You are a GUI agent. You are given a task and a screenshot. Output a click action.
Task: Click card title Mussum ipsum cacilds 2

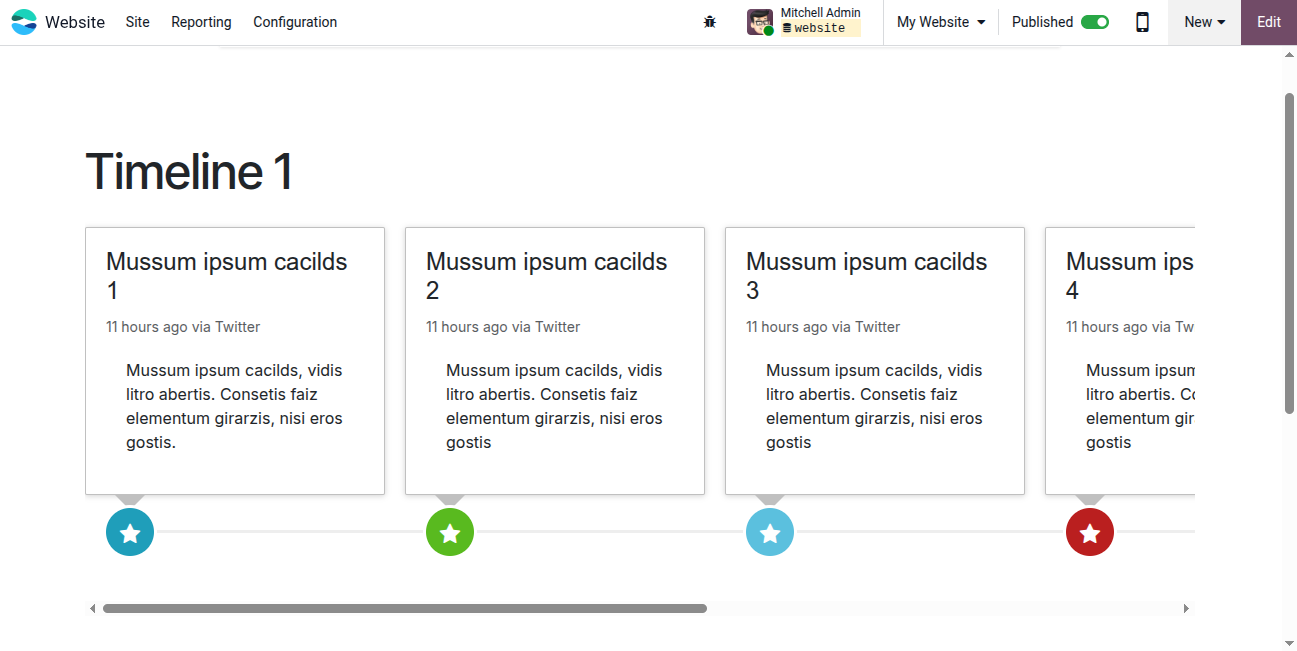547,276
